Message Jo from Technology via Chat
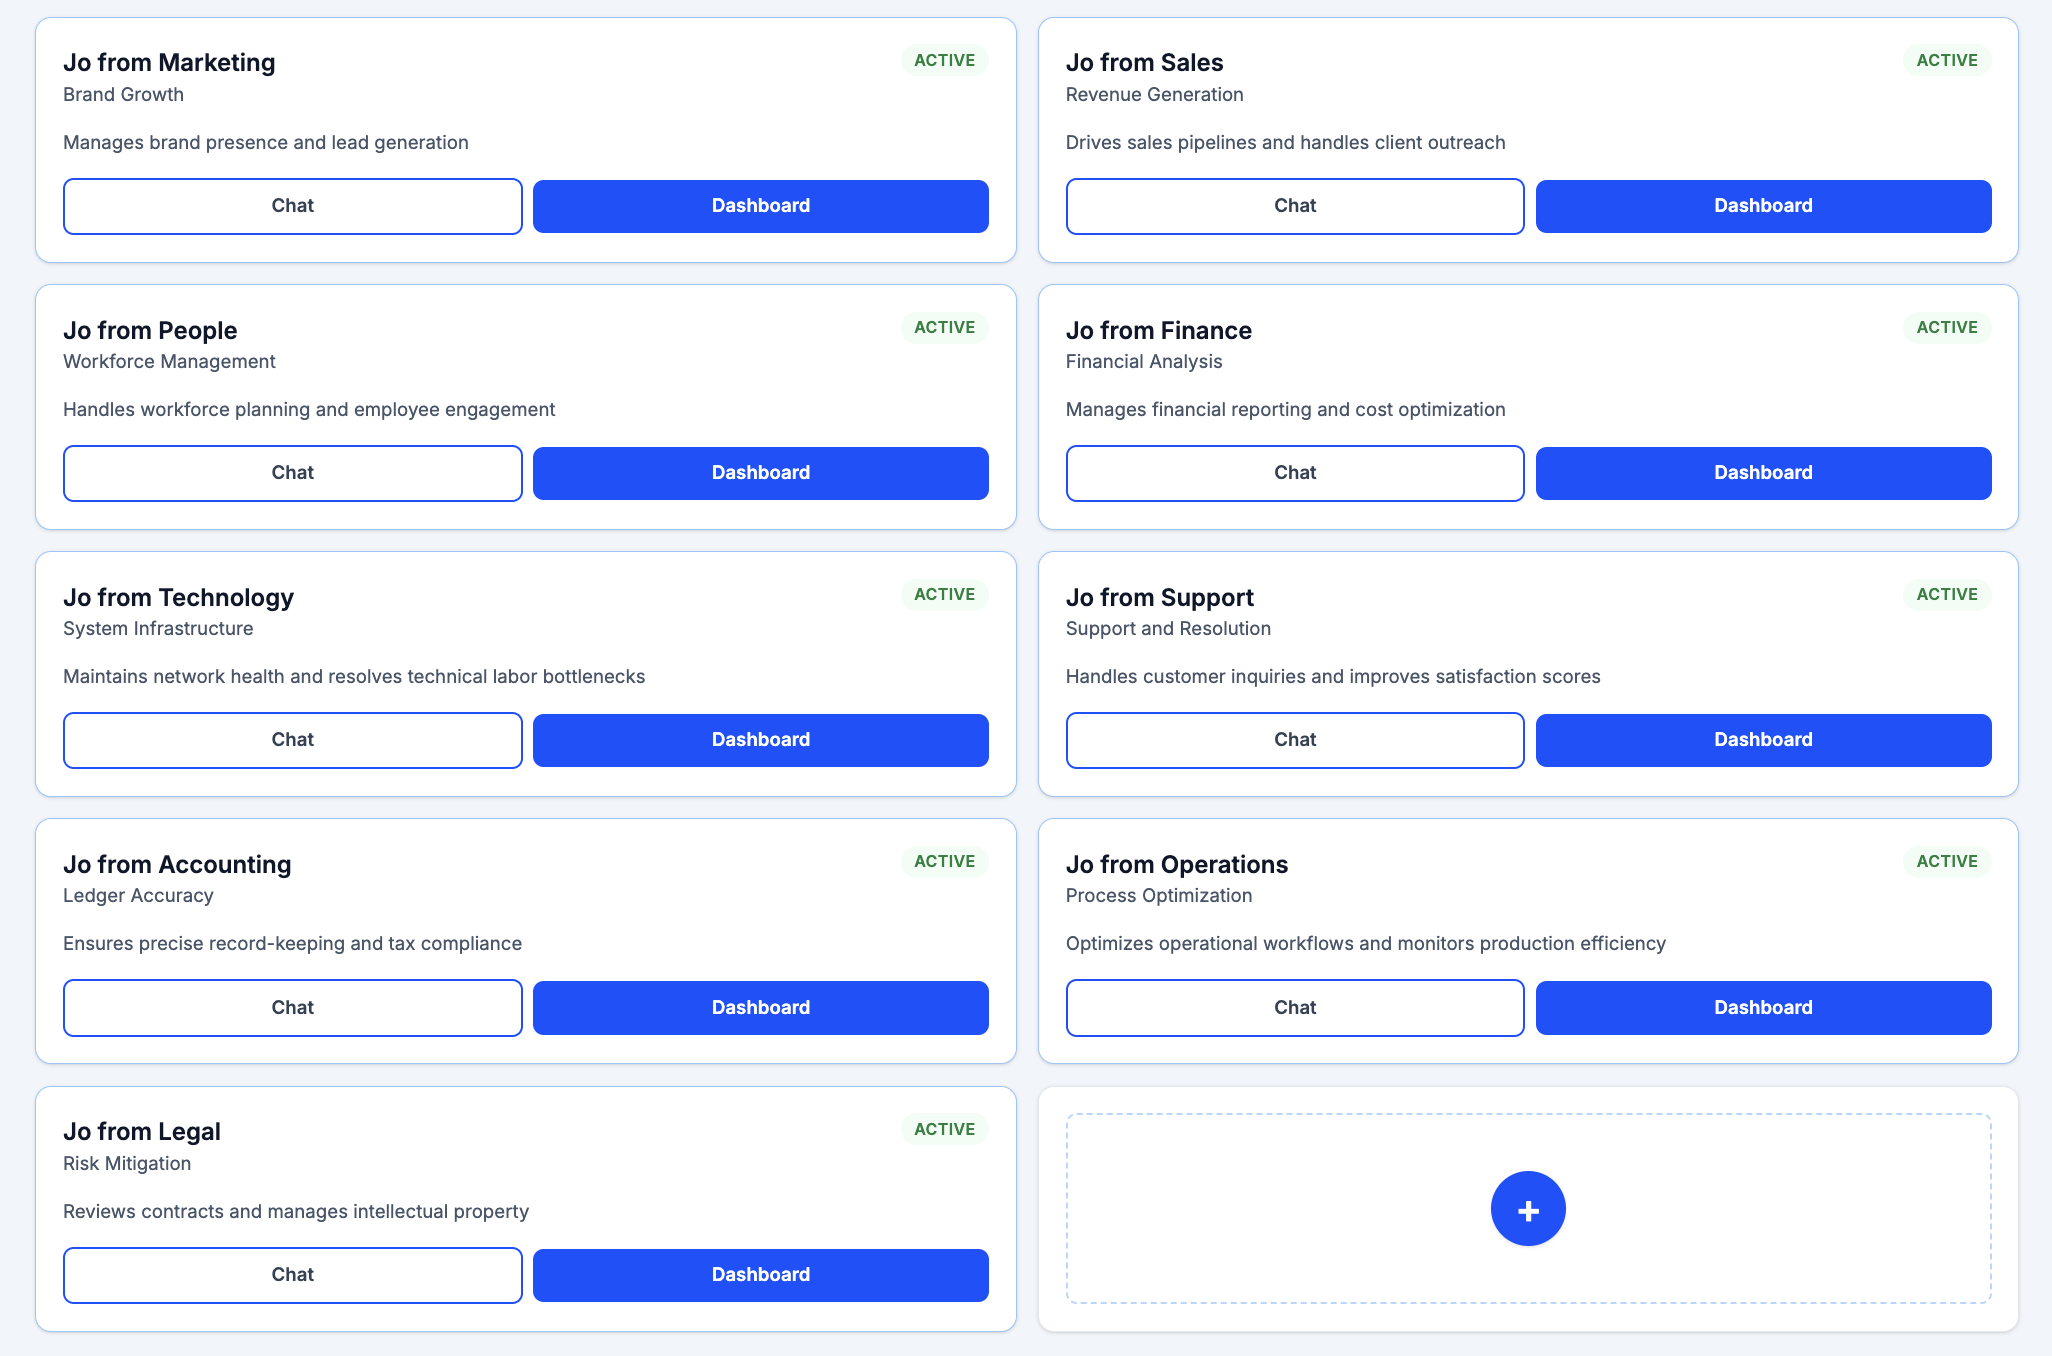Viewport: 2052px width, 1356px height. point(292,740)
